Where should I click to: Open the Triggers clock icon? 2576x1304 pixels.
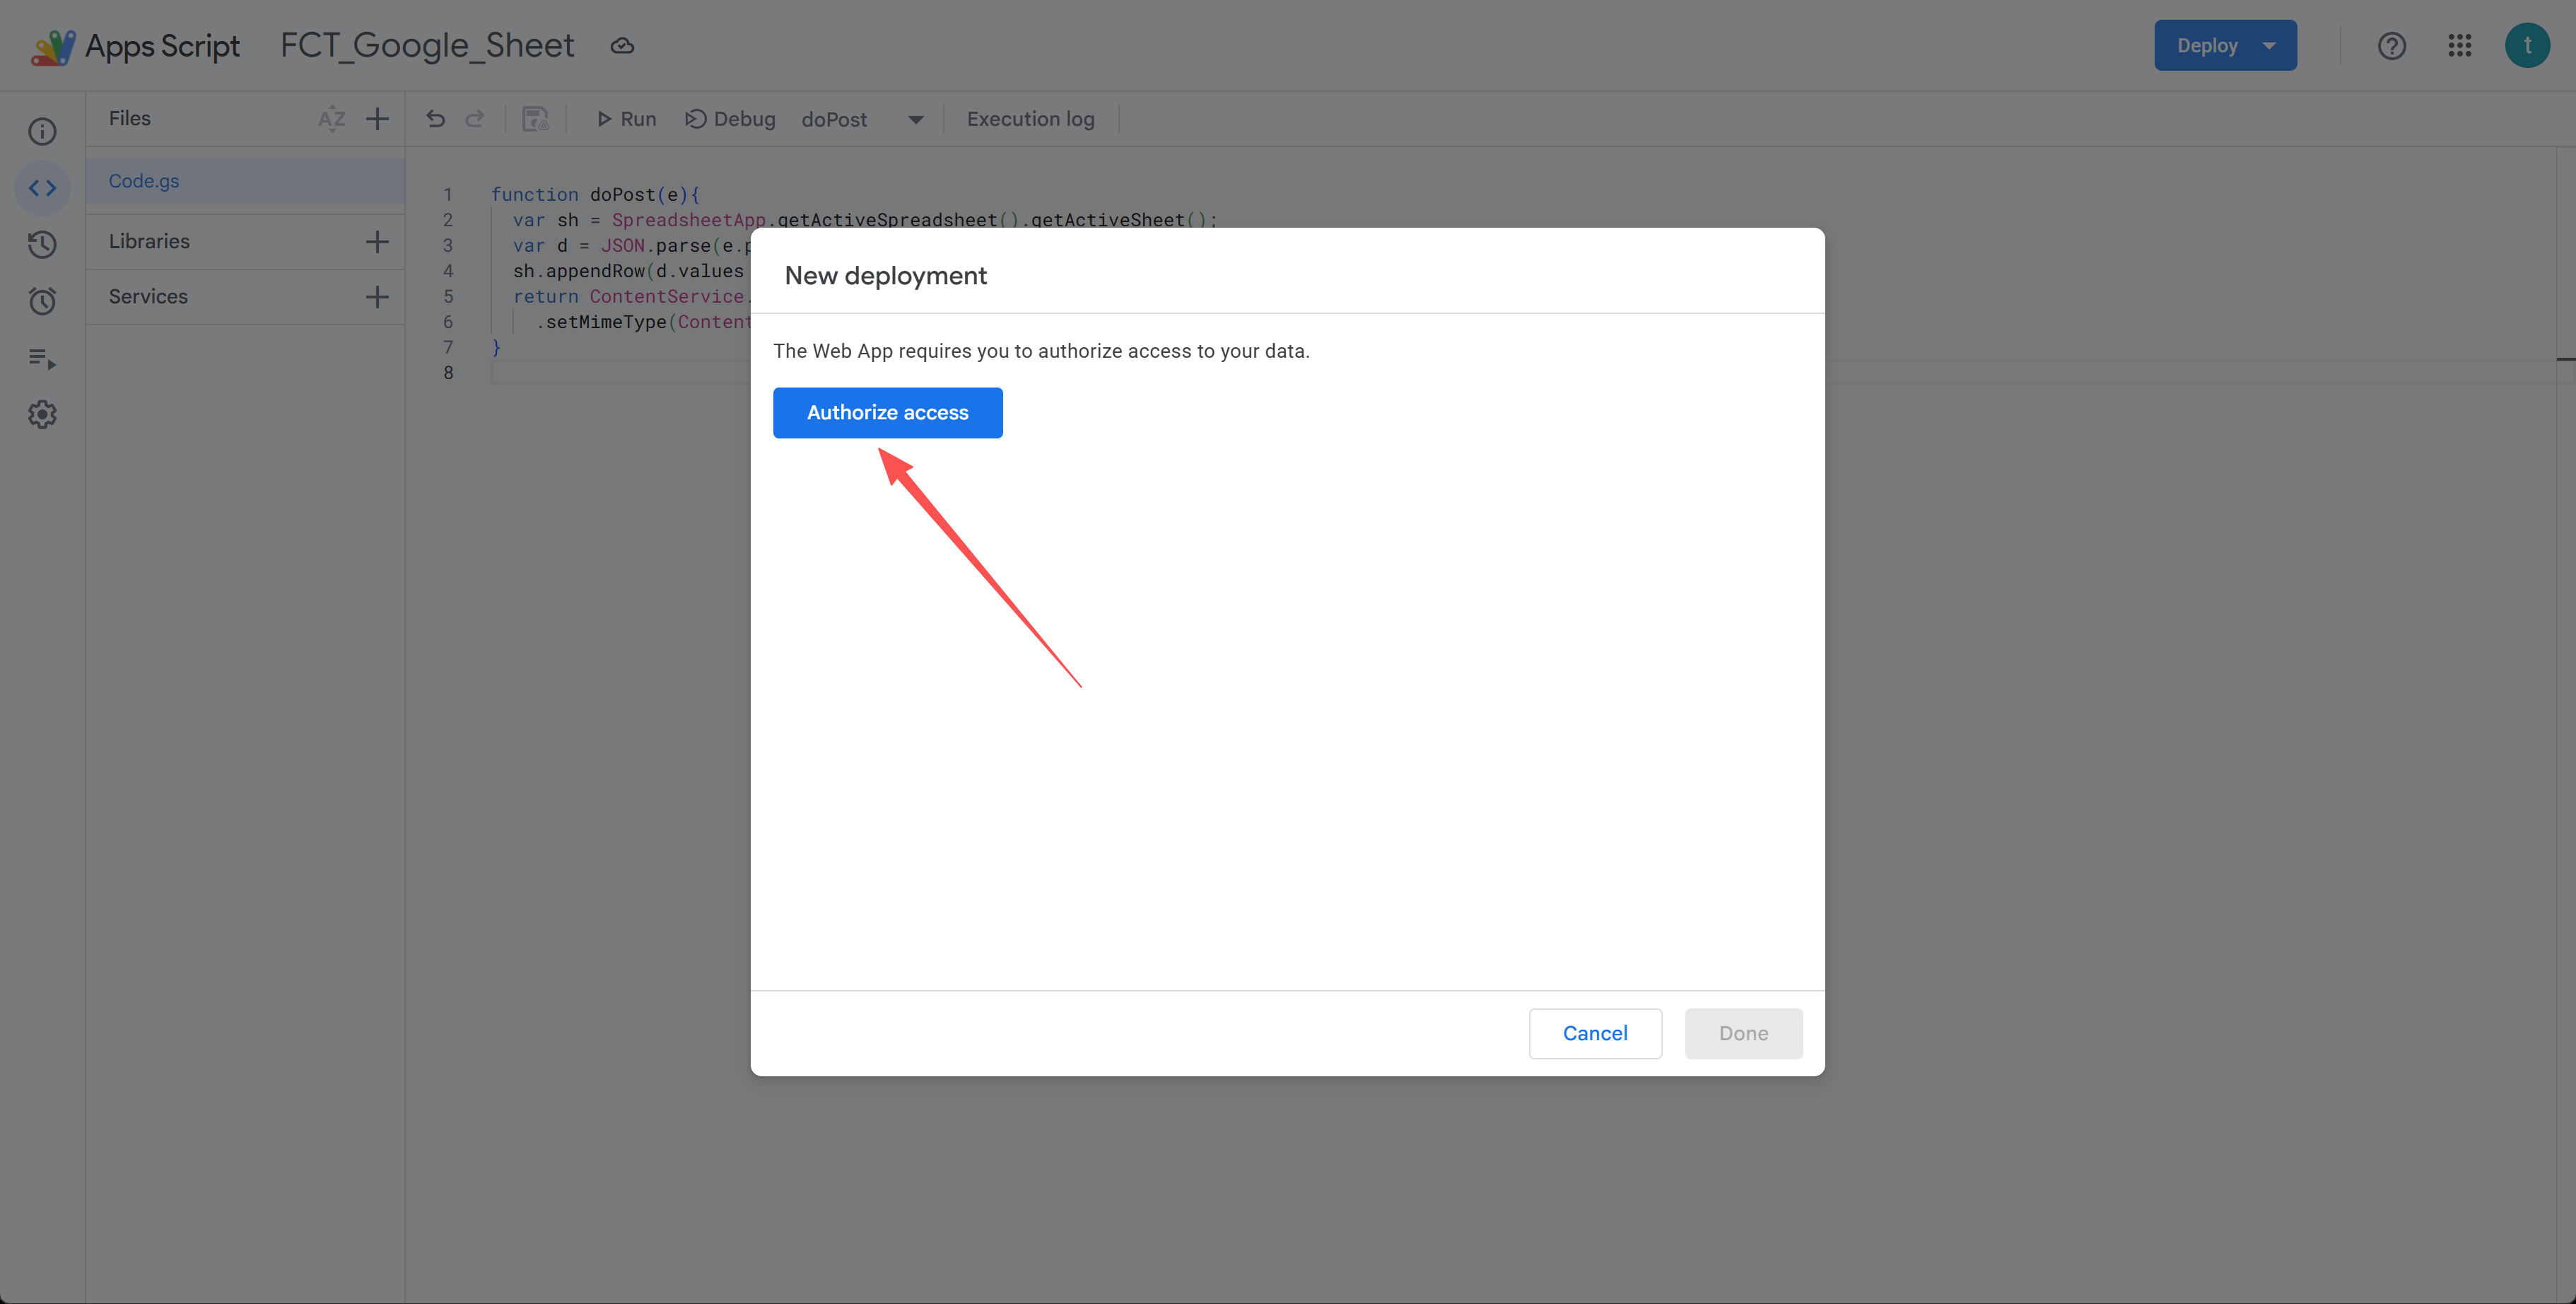click(42, 301)
